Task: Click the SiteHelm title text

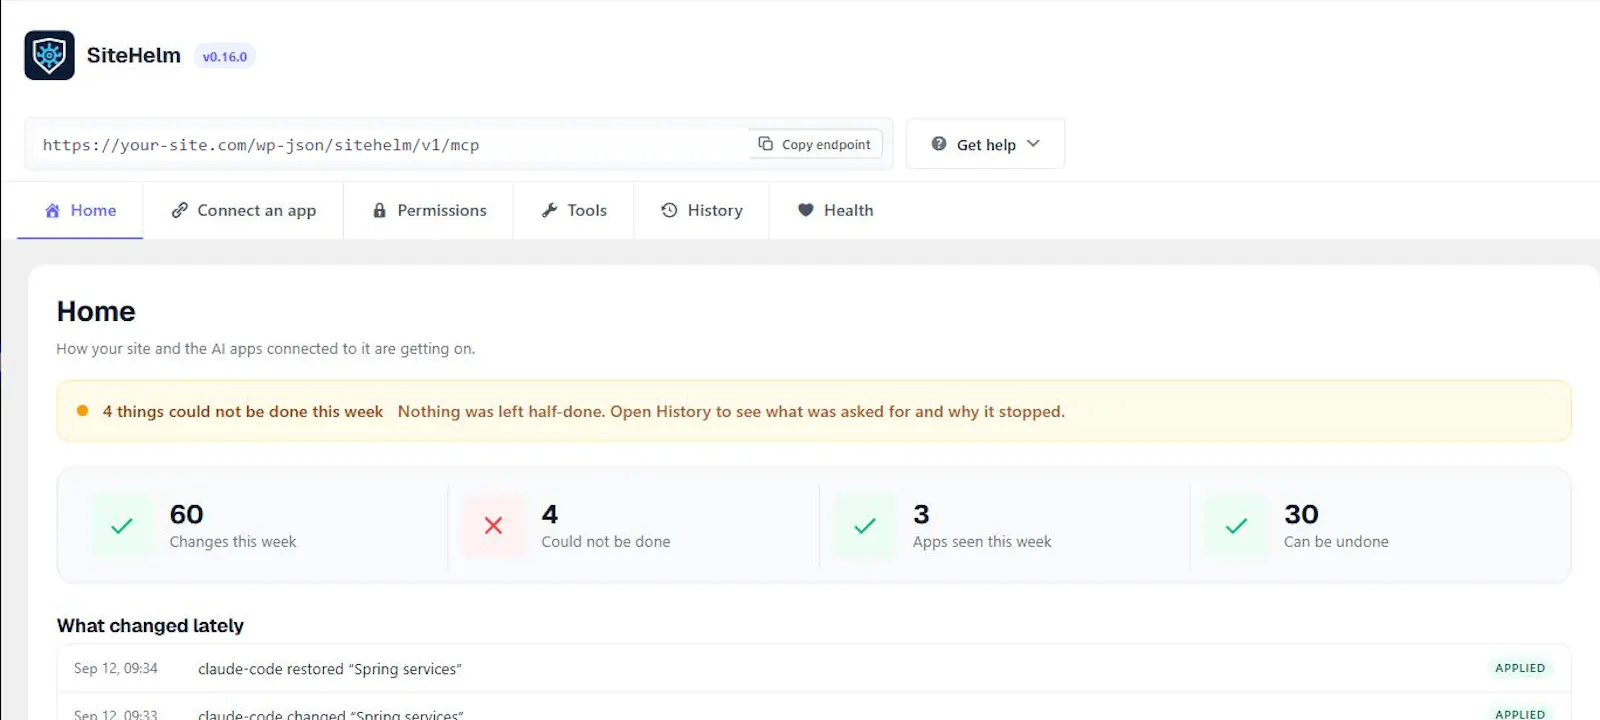Action: point(134,55)
